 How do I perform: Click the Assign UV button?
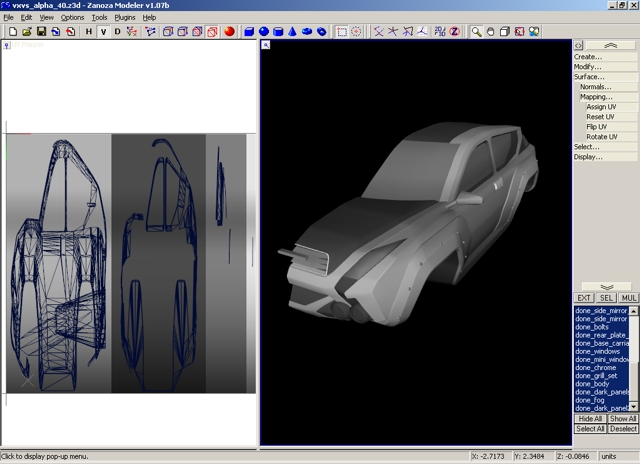pyautogui.click(x=602, y=107)
